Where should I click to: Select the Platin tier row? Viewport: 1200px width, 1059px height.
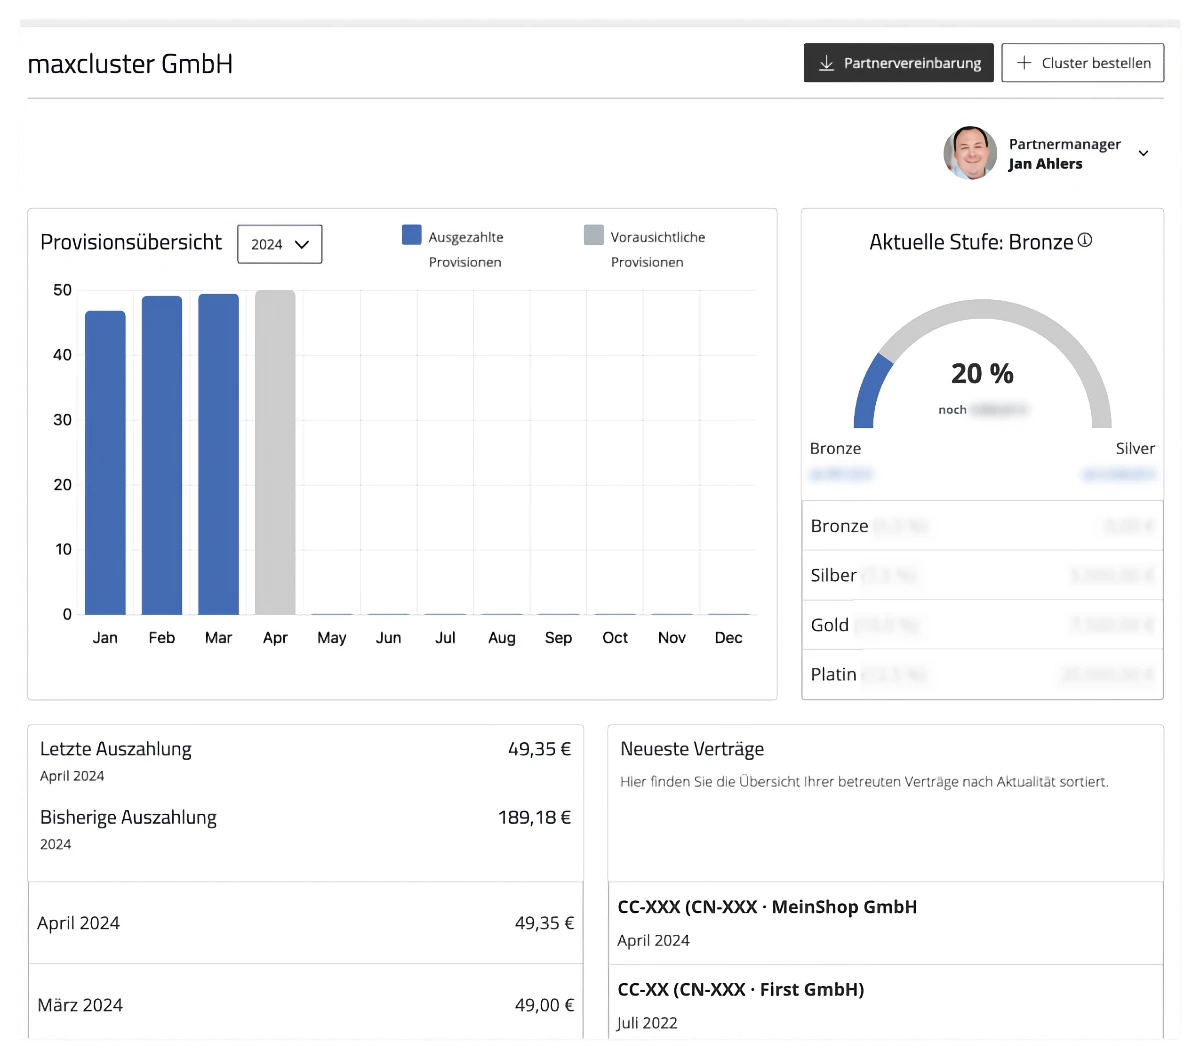[983, 674]
